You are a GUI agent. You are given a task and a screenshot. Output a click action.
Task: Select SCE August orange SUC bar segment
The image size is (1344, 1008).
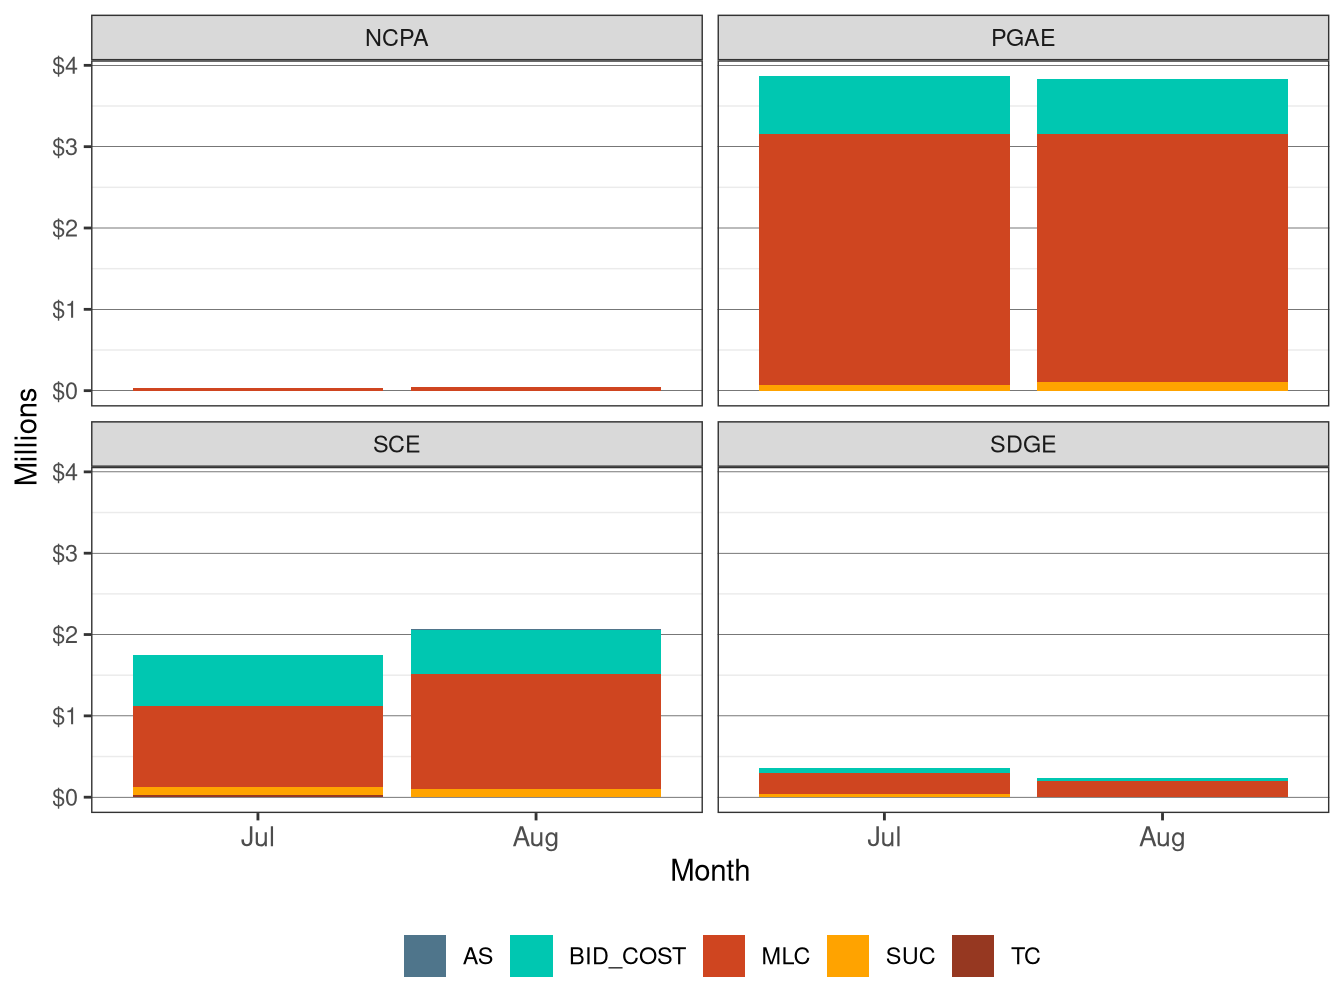coord(536,793)
